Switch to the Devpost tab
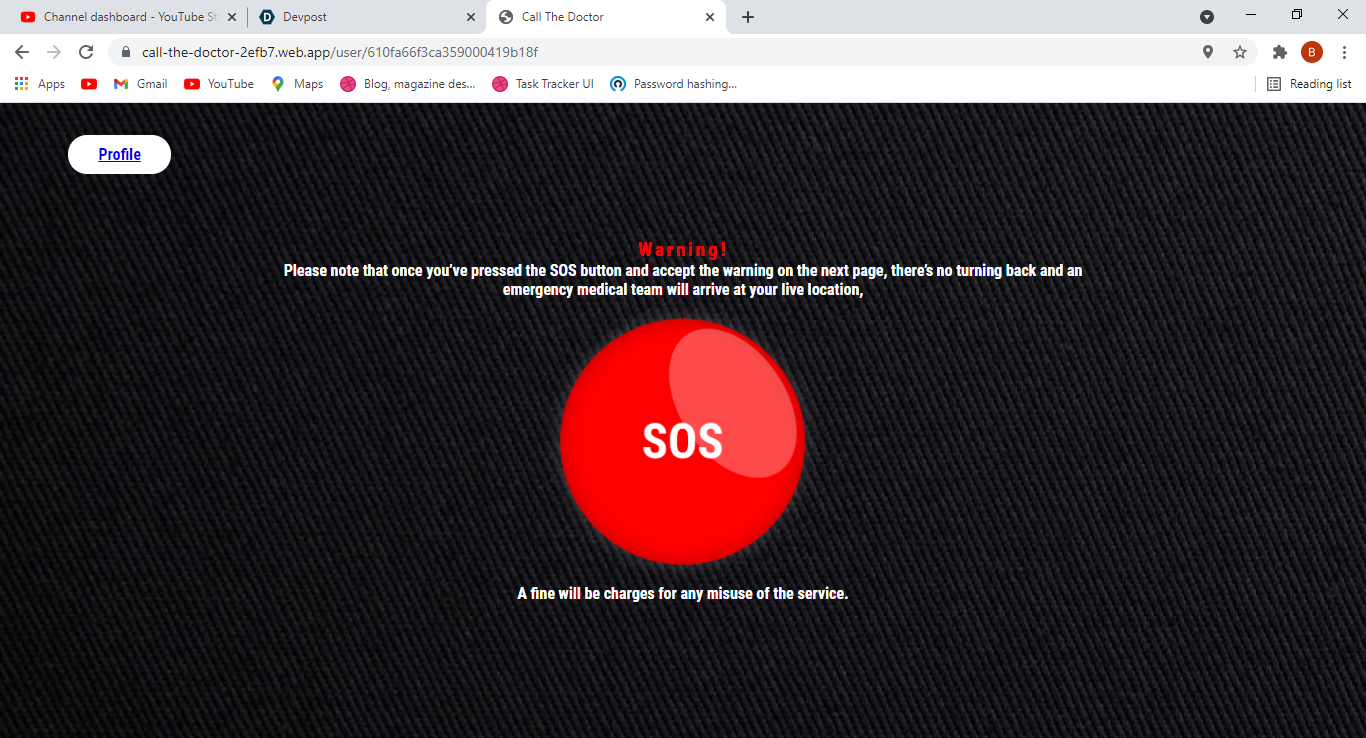1366x738 pixels. tap(366, 17)
